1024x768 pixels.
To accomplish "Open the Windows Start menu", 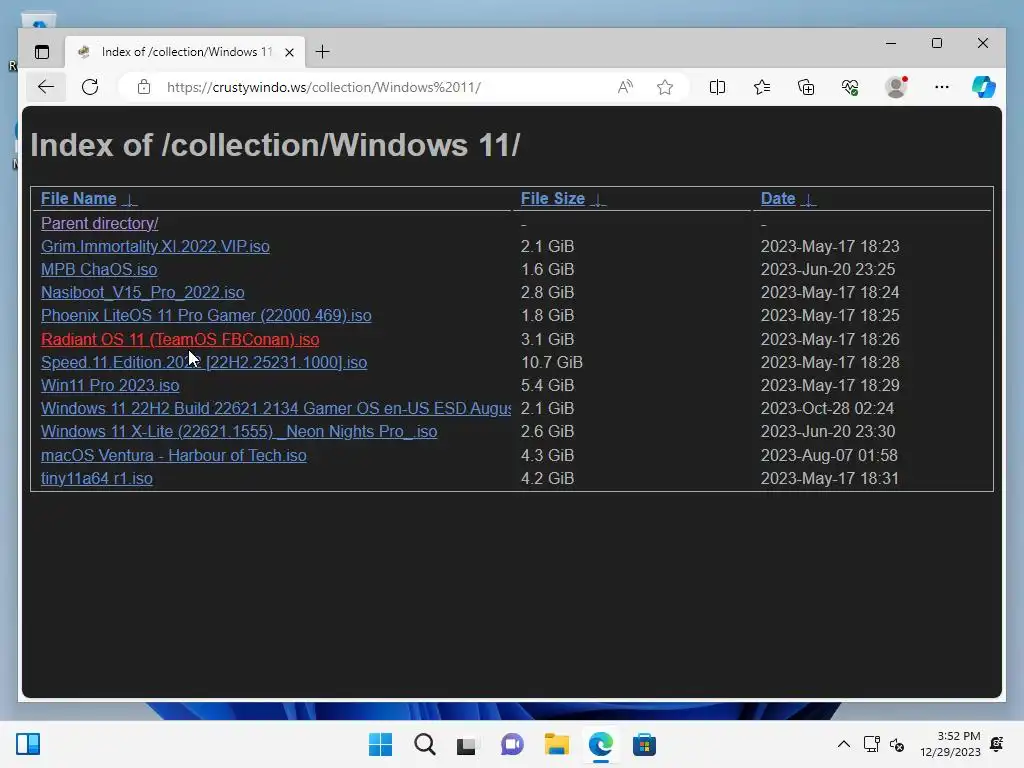I will click(381, 744).
